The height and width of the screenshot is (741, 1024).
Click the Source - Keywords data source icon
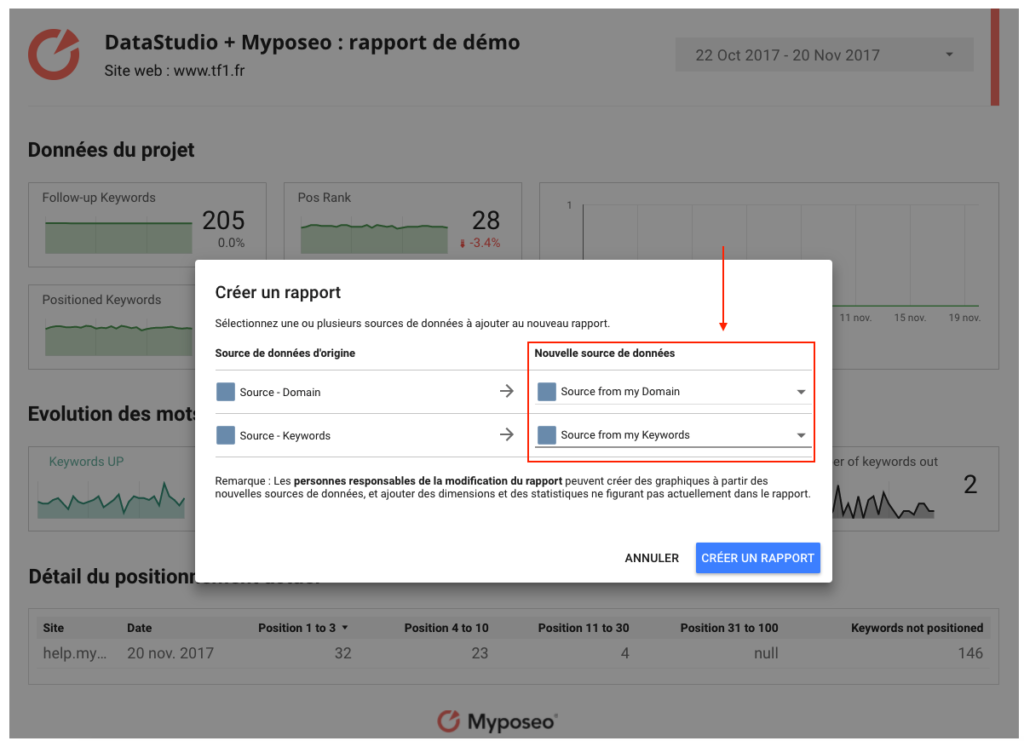pos(225,435)
